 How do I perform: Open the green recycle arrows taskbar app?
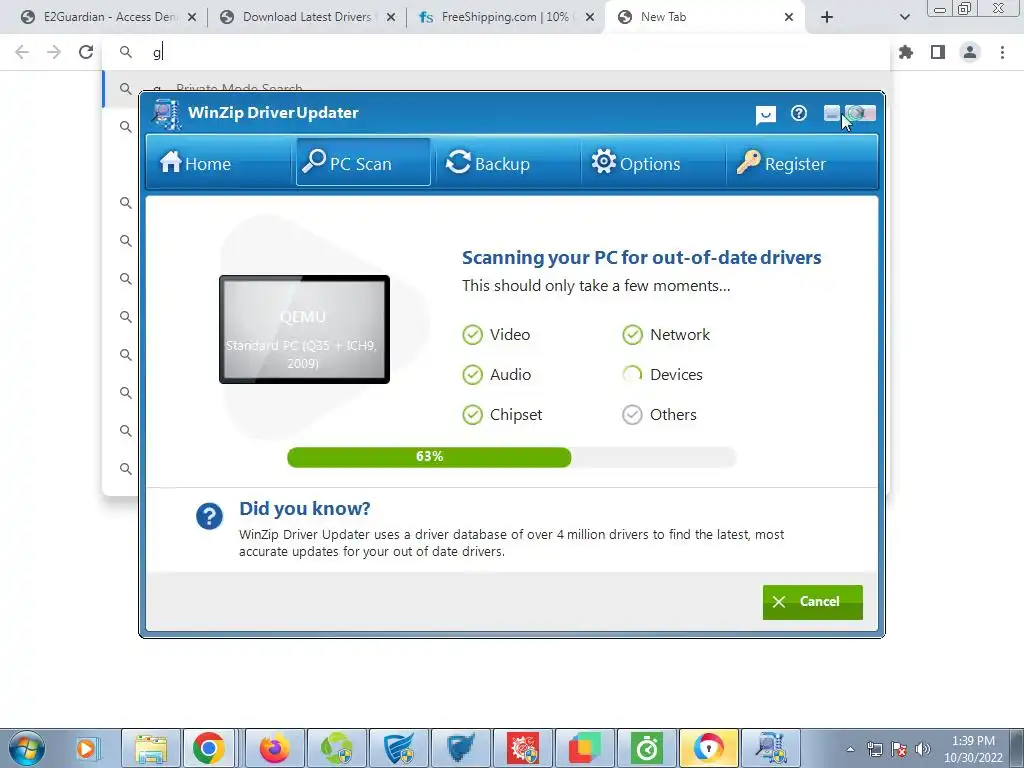click(x=336, y=748)
